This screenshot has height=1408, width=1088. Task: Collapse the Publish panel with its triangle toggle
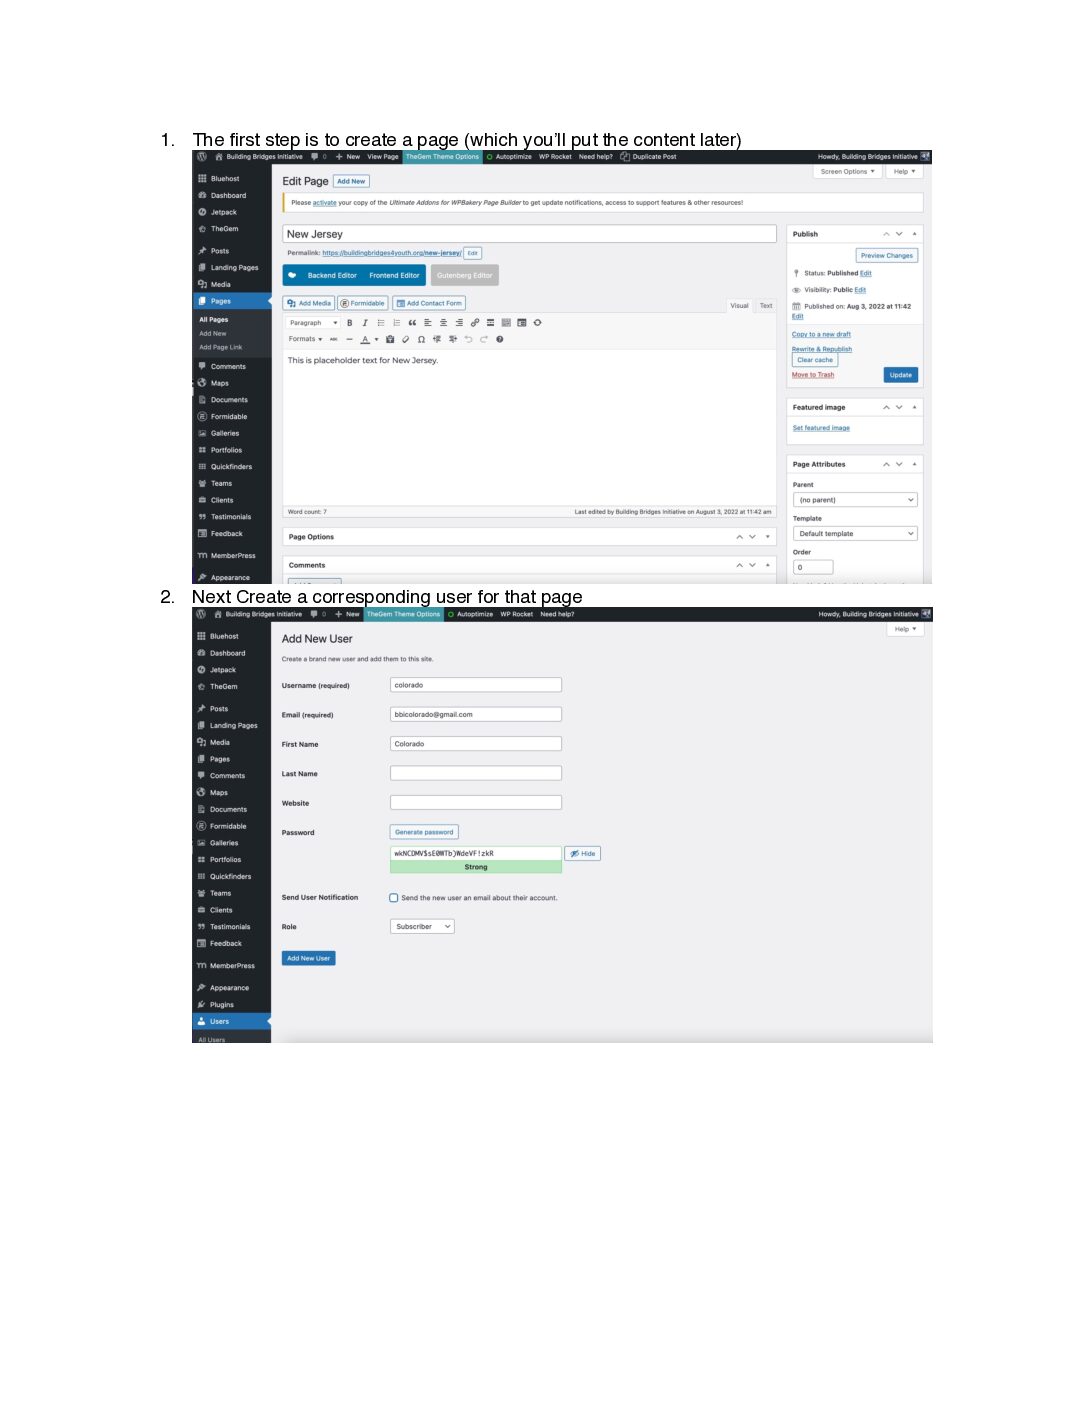pyautogui.click(x=914, y=234)
